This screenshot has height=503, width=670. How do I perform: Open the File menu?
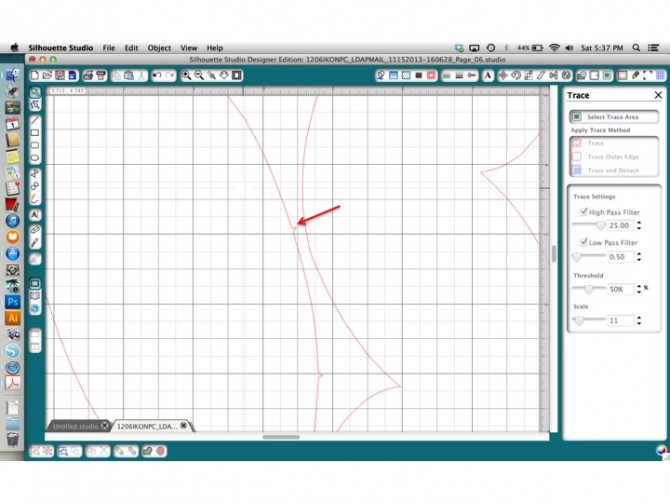tap(109, 48)
